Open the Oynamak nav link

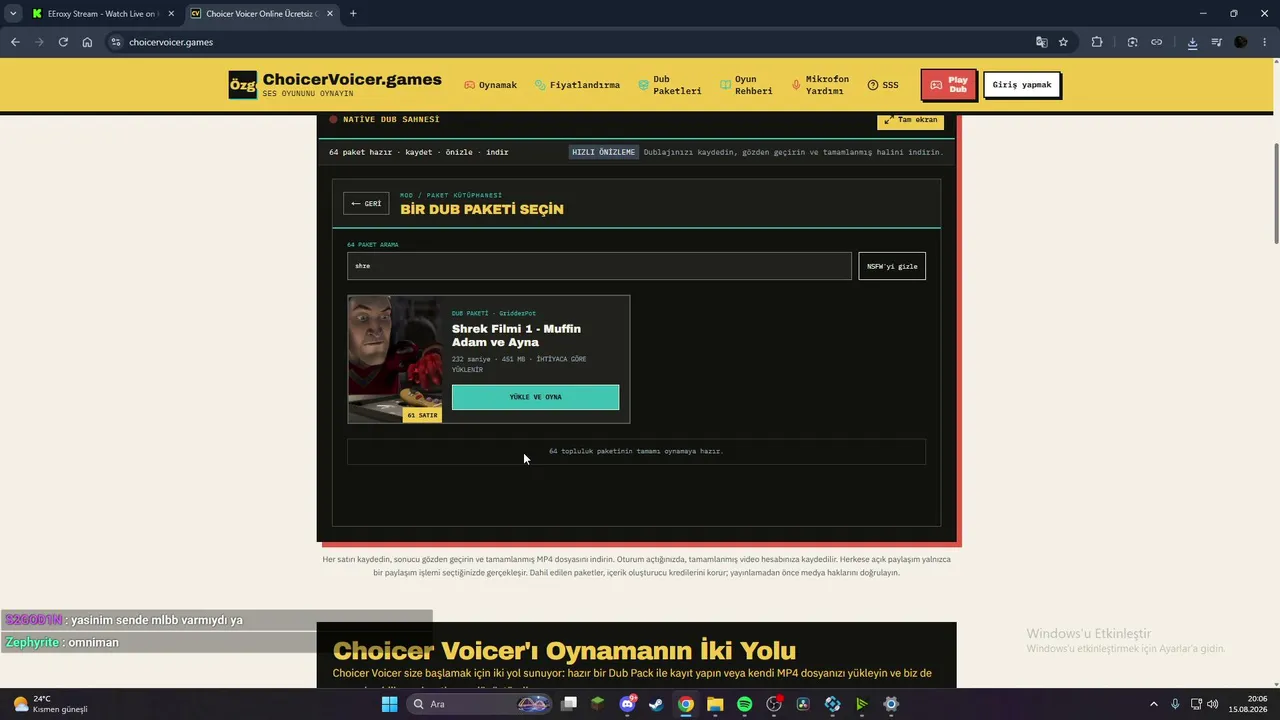pos(490,85)
